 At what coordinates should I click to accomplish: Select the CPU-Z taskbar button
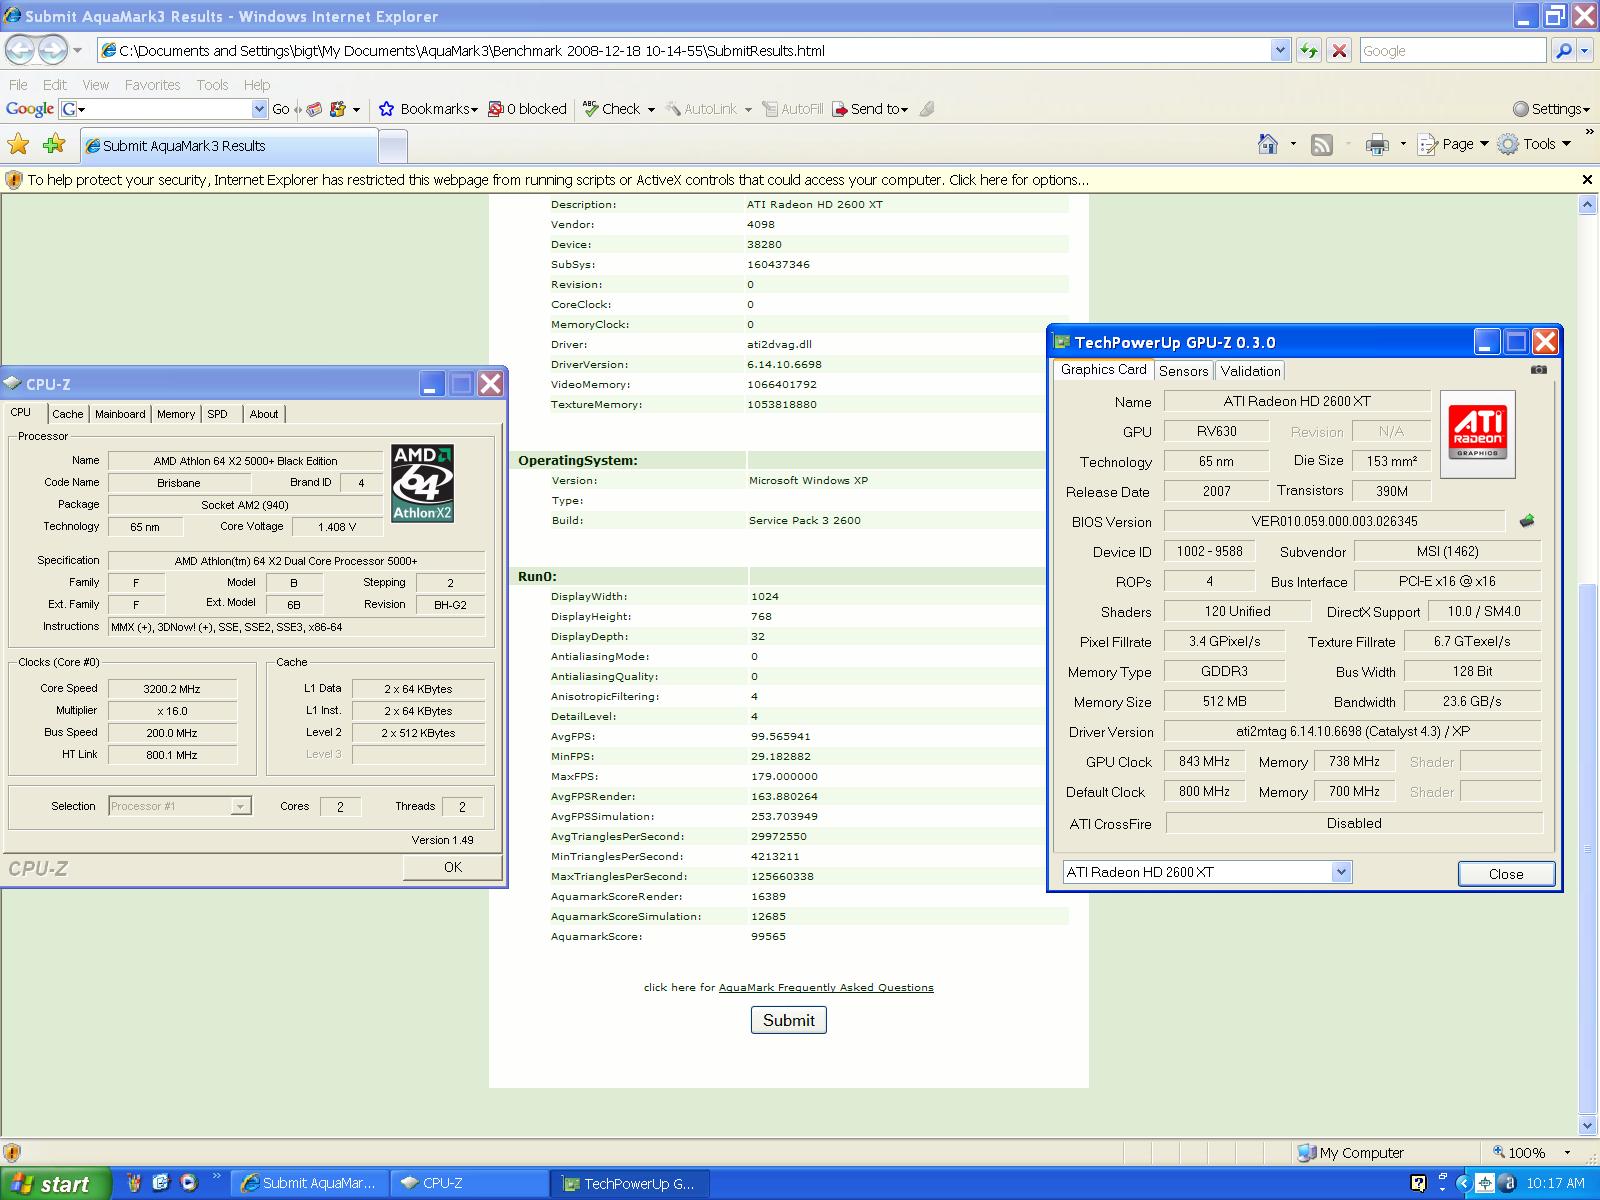(x=468, y=1184)
